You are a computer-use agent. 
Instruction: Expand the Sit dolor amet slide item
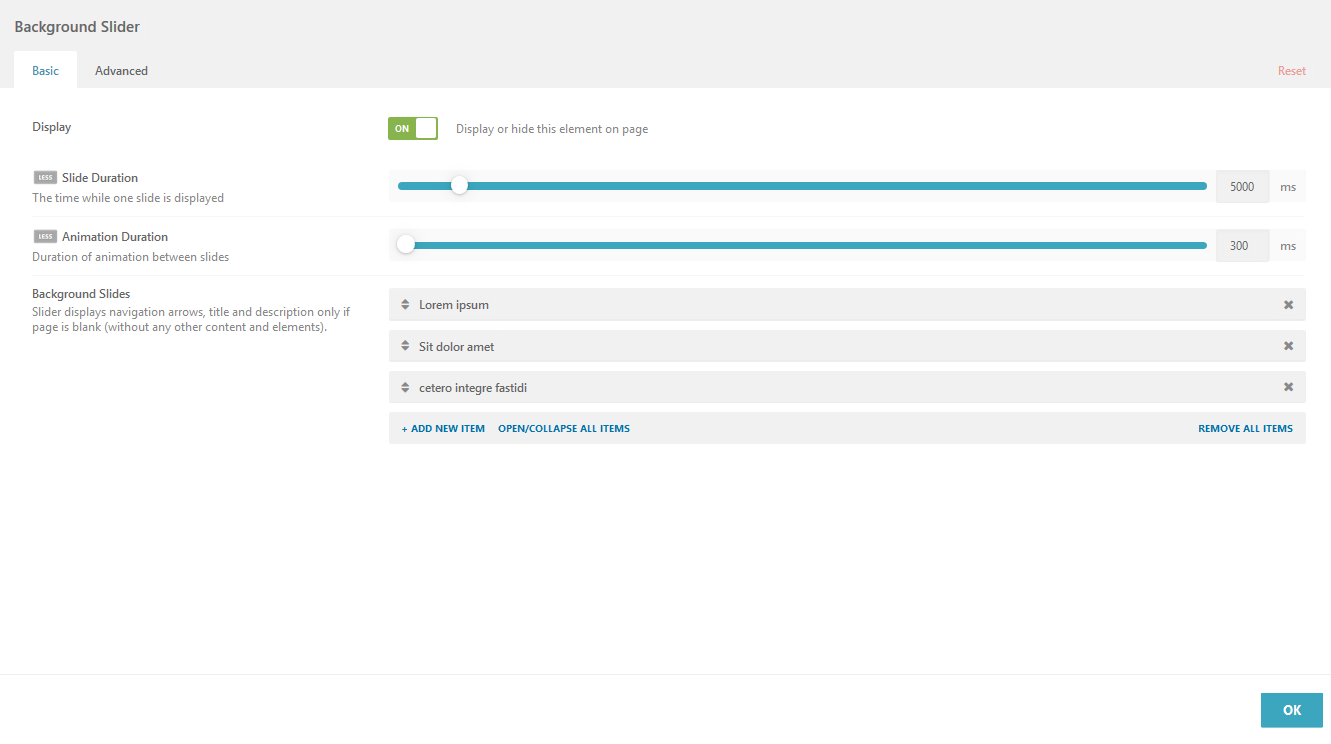pos(847,346)
